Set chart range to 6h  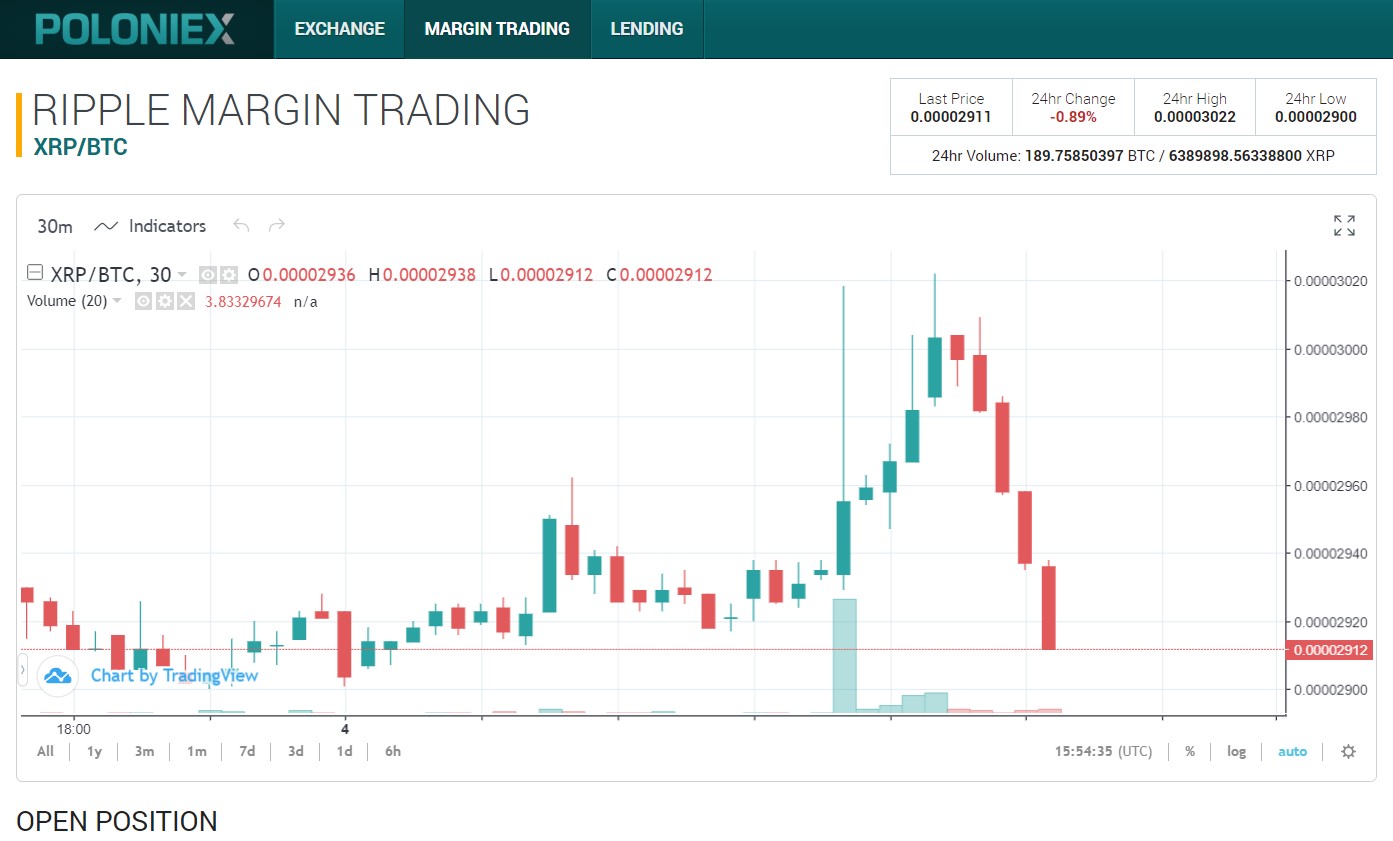(393, 751)
